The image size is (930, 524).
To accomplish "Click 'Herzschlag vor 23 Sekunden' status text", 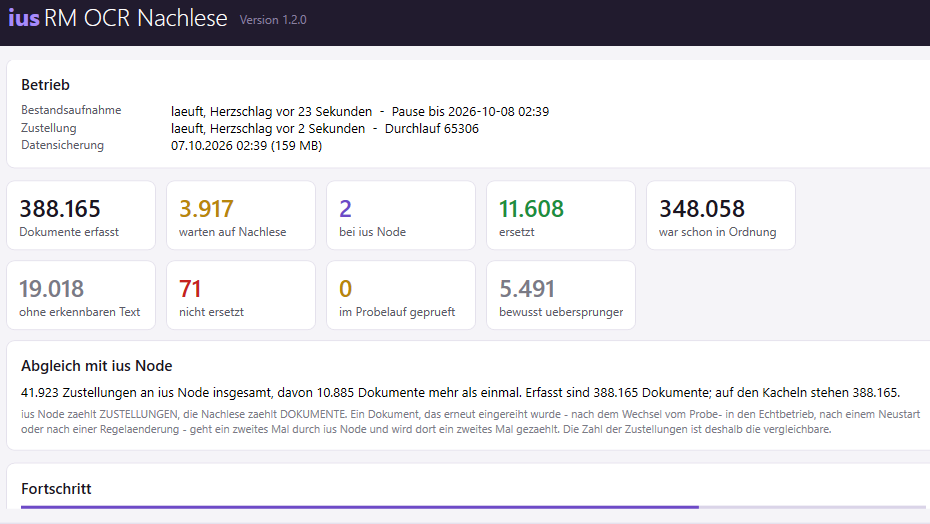I will 291,112.
